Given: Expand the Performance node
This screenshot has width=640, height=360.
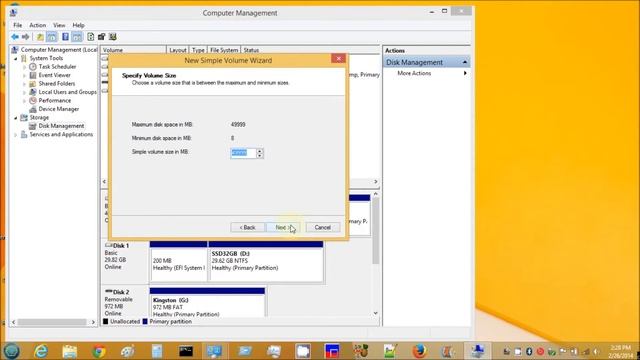Looking at the screenshot, I should pyautogui.click(x=24, y=101).
